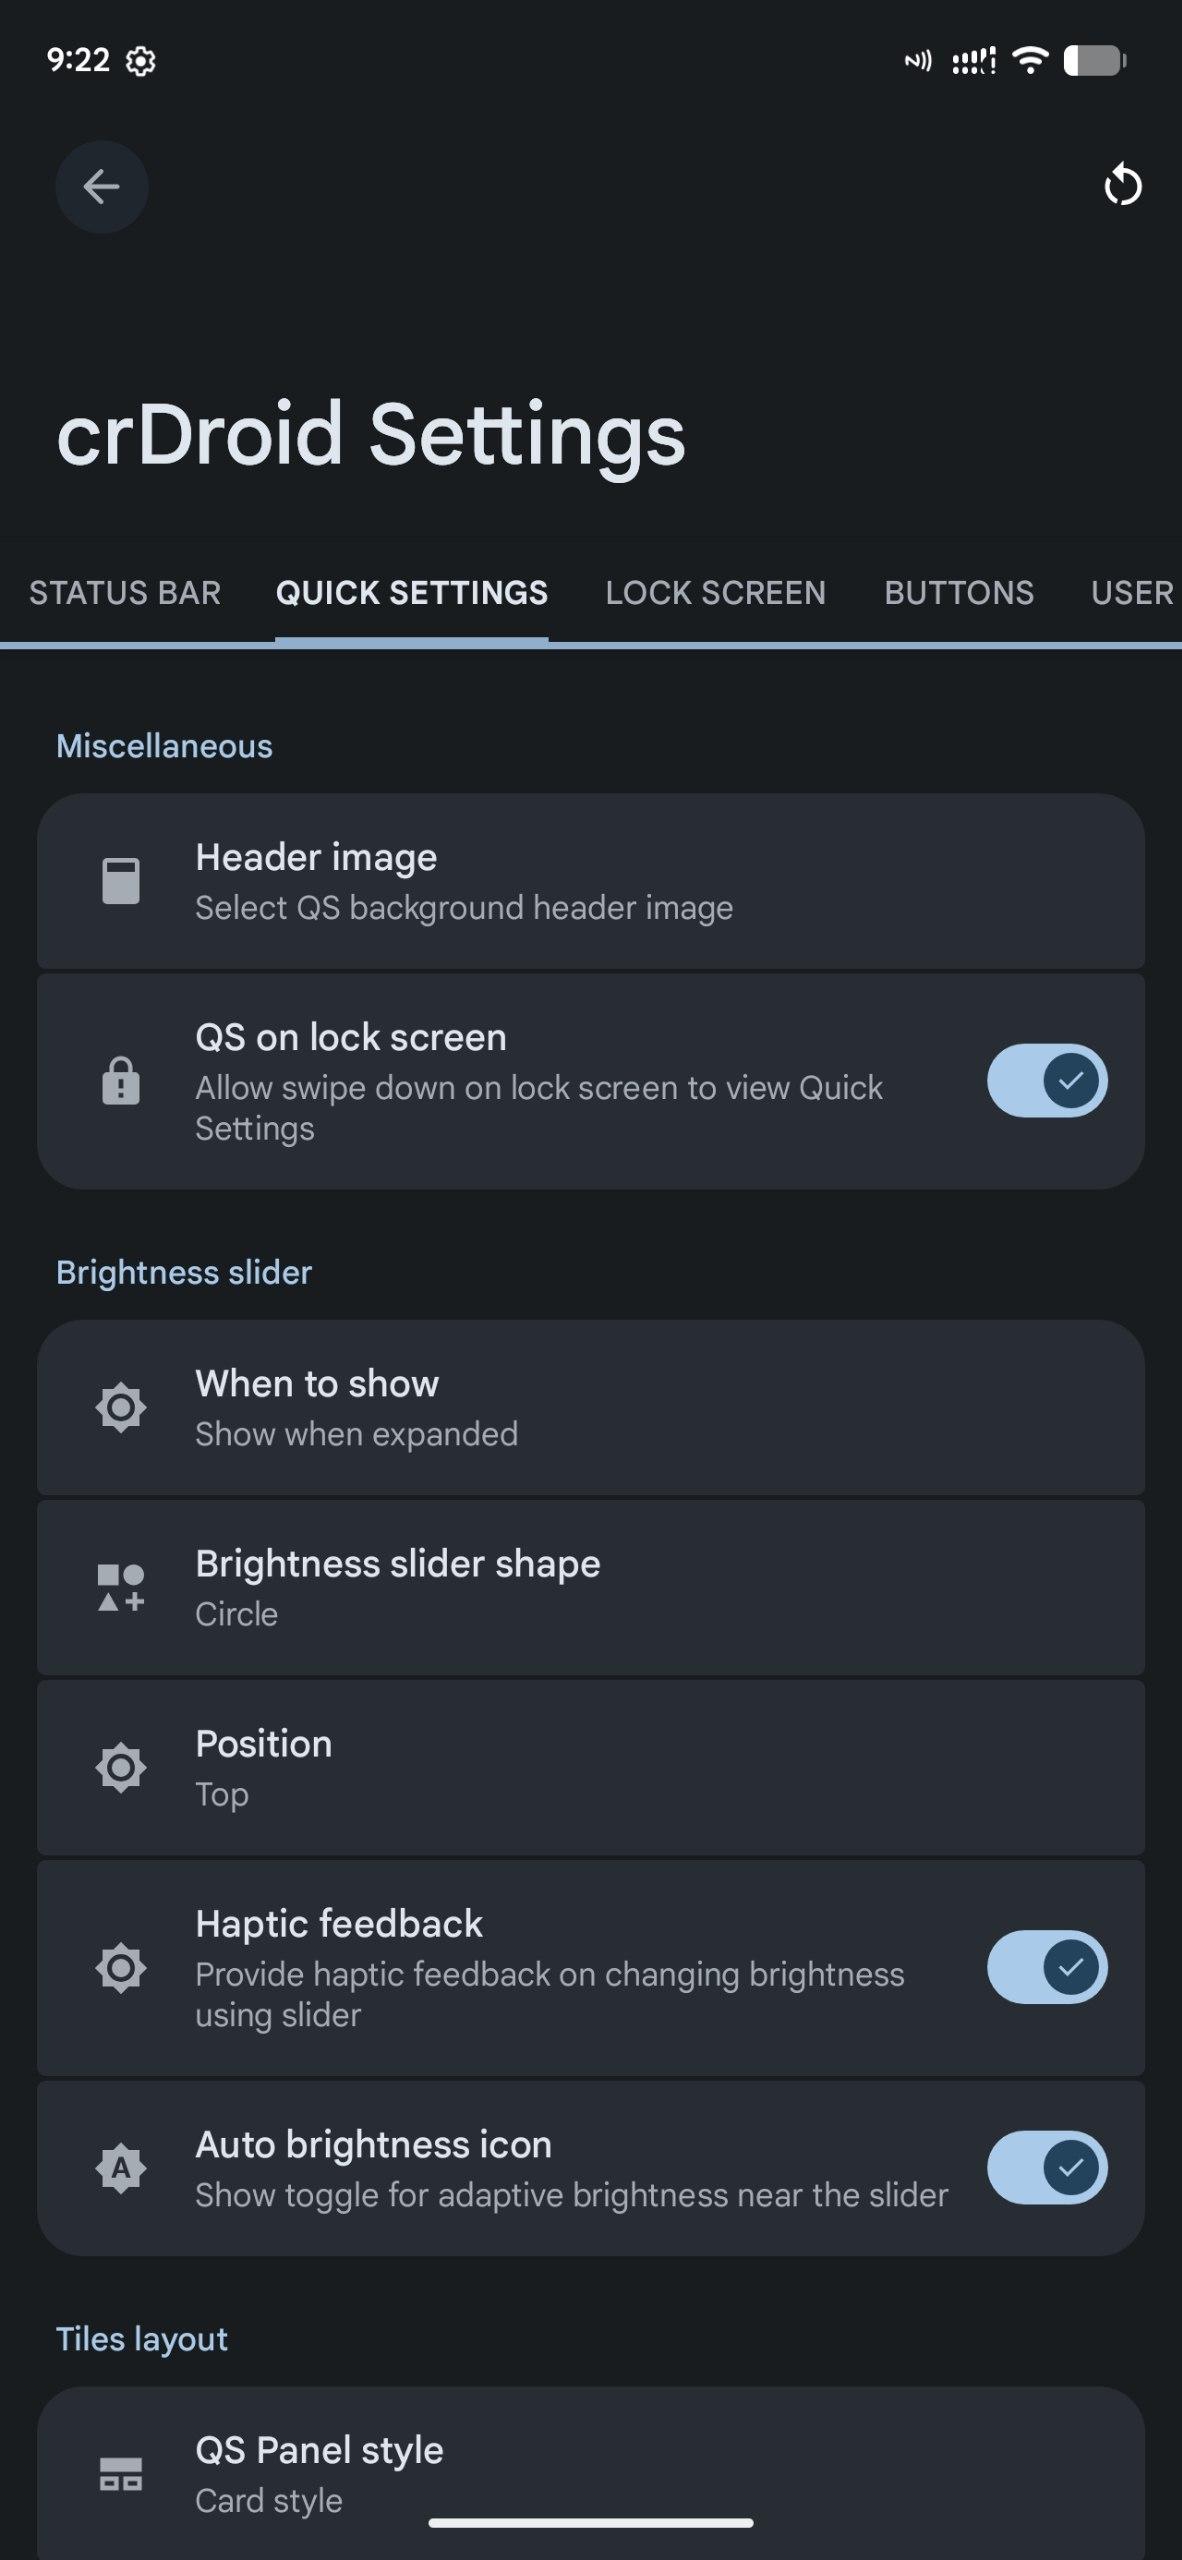The width and height of the screenshot is (1182, 2560).
Task: Tap the Auto brightness 'A' icon
Action: tap(121, 2168)
